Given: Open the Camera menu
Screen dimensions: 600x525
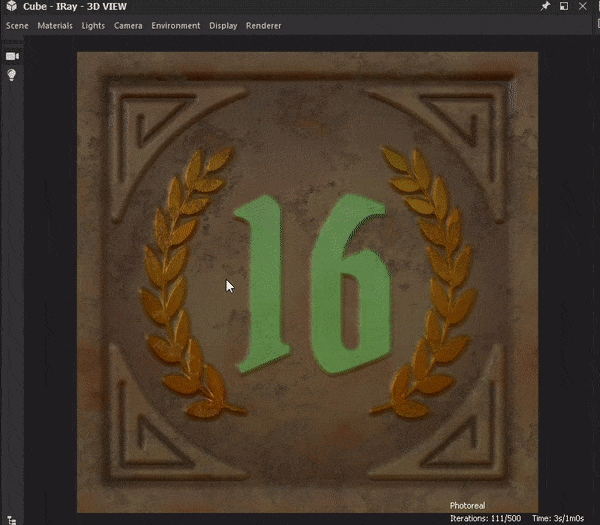Looking at the screenshot, I should (x=128, y=26).
